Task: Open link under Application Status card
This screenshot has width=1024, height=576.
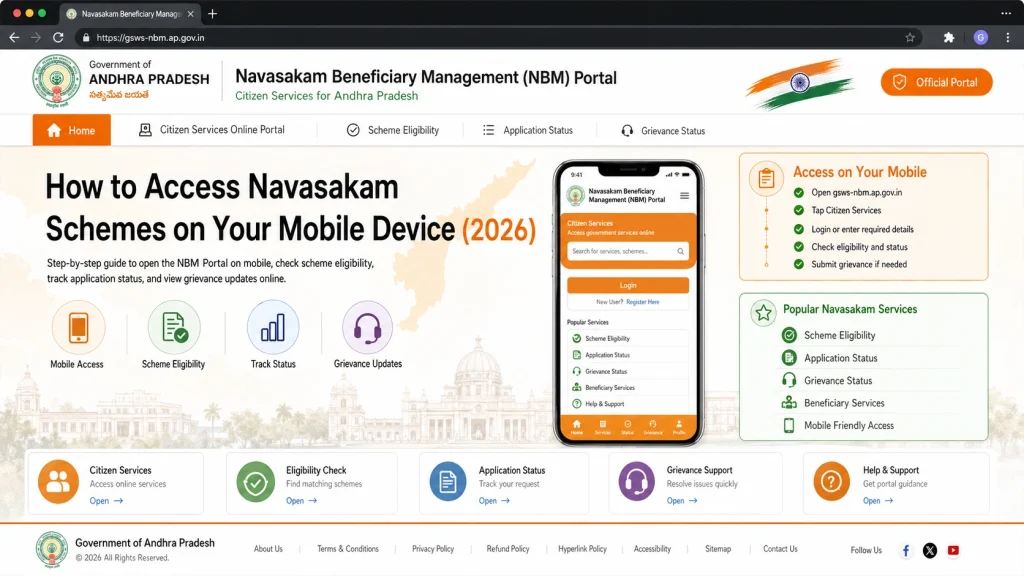Action: [x=494, y=501]
